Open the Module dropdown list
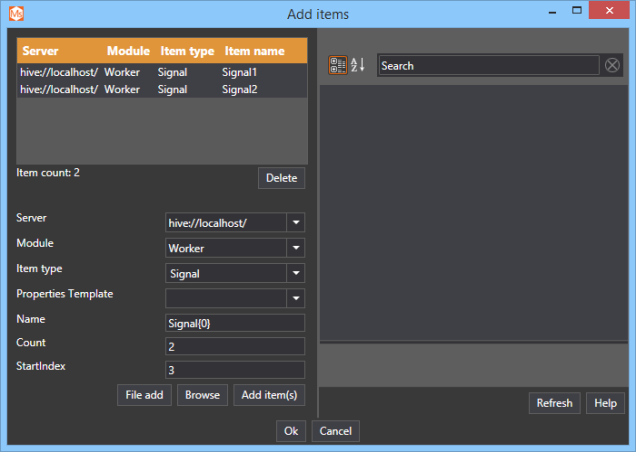This screenshot has height=452, width=636. pos(295,248)
